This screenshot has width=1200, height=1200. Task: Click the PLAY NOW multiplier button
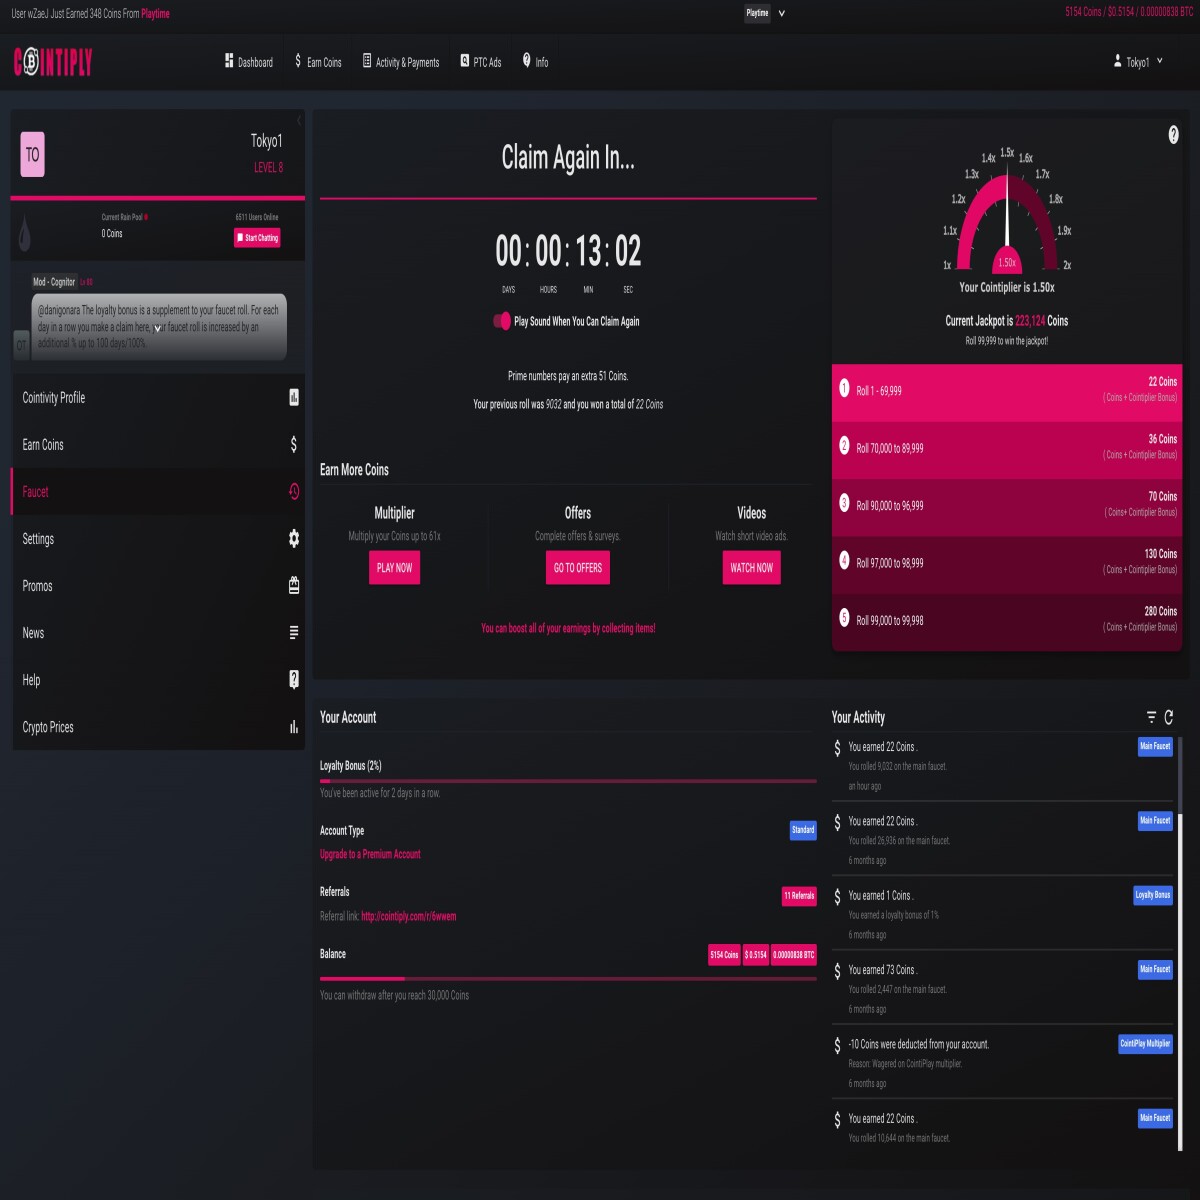(394, 567)
